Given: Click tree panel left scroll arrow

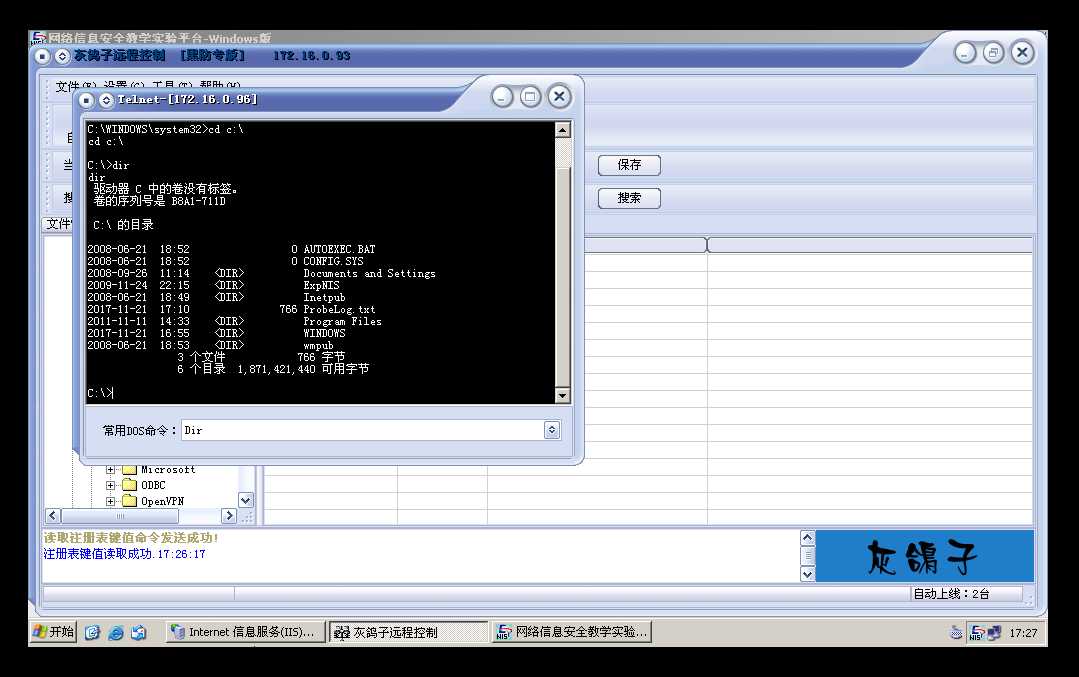Looking at the screenshot, I should (53, 515).
